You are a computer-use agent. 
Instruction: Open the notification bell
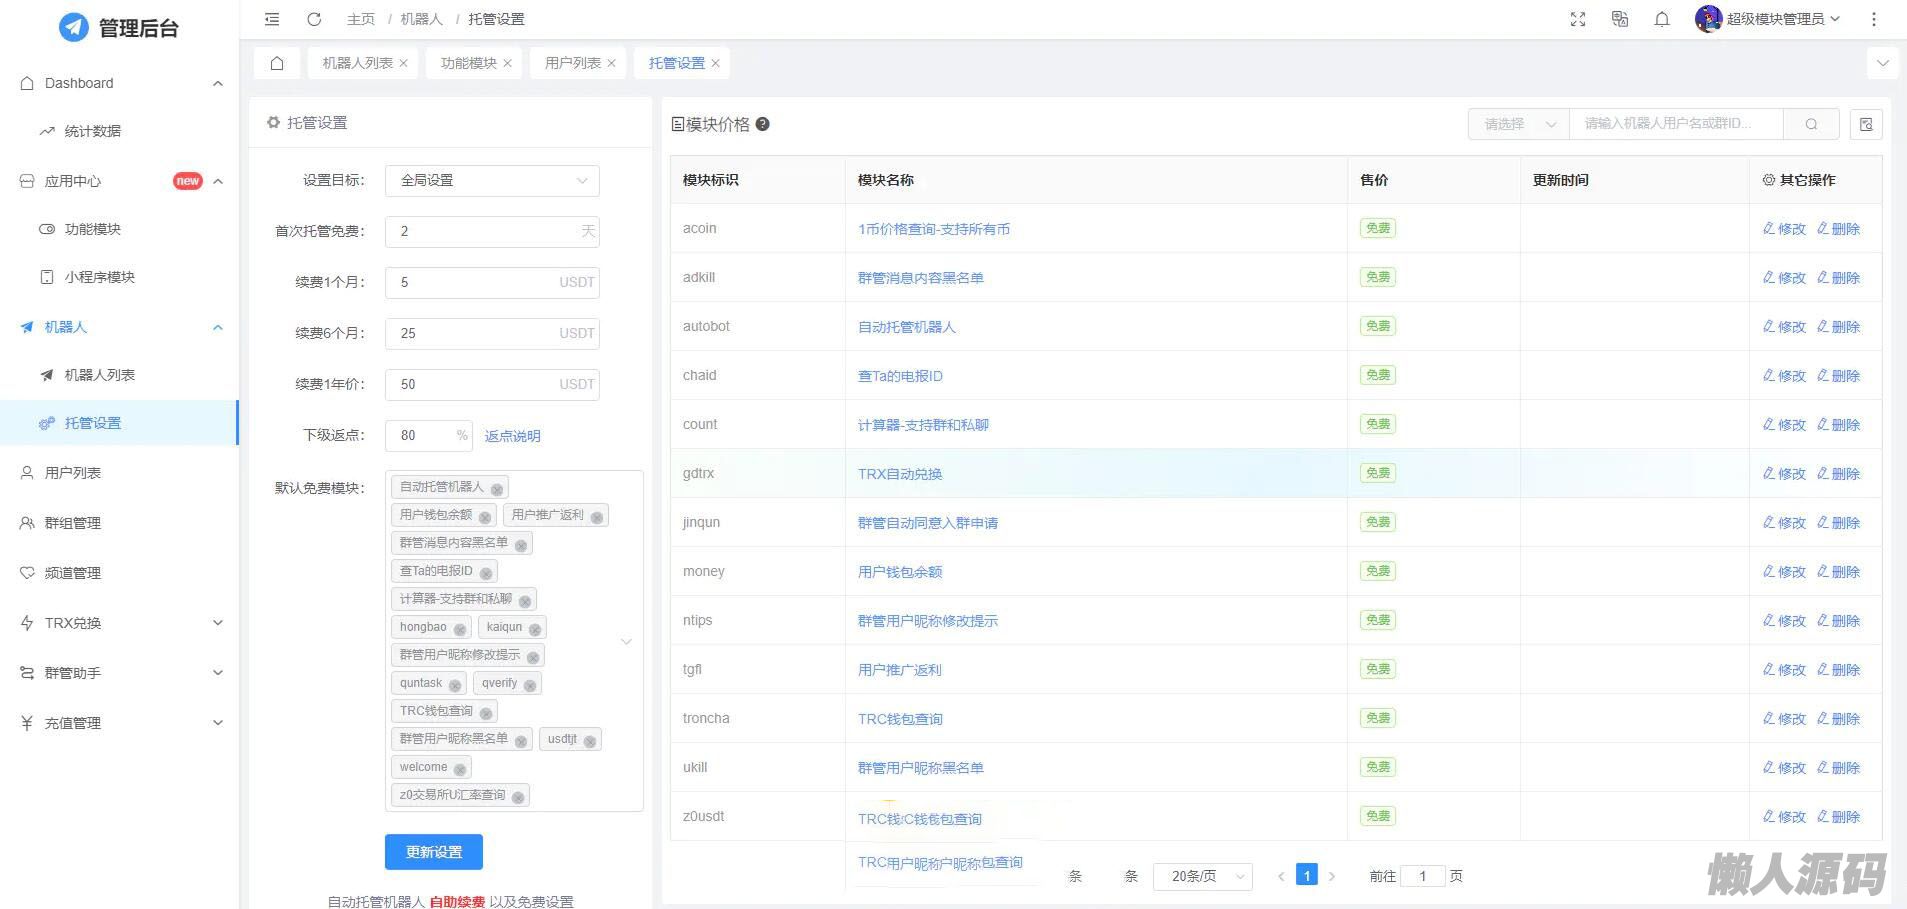coord(1662,19)
